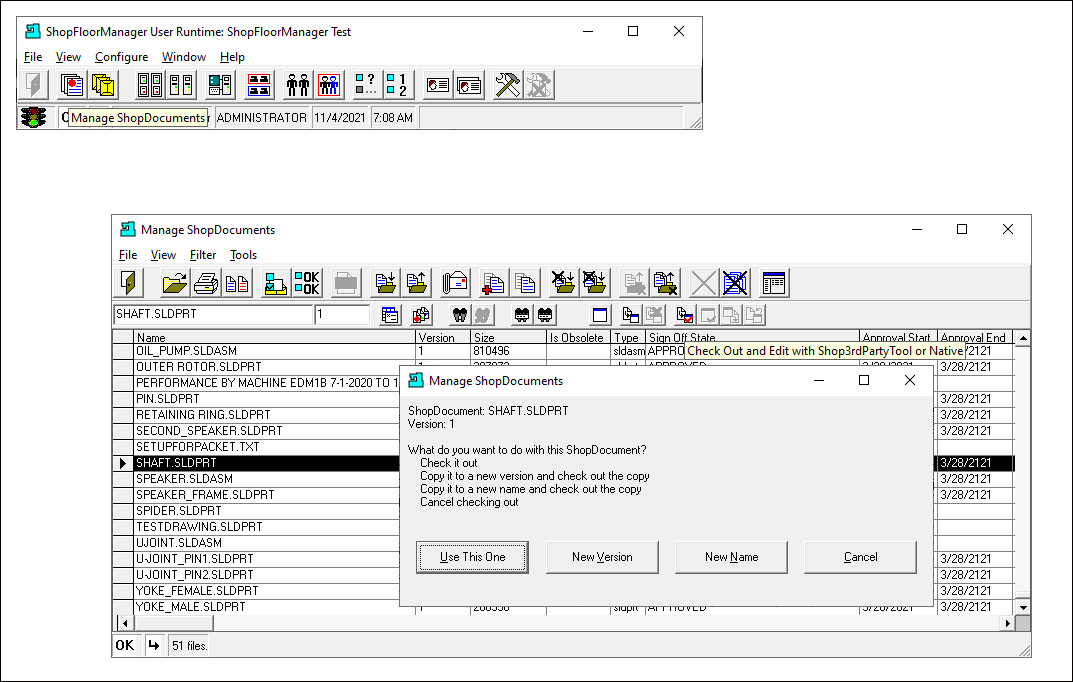Click the envelope with paperclip icon
The height and width of the screenshot is (682, 1073).
coord(454,283)
